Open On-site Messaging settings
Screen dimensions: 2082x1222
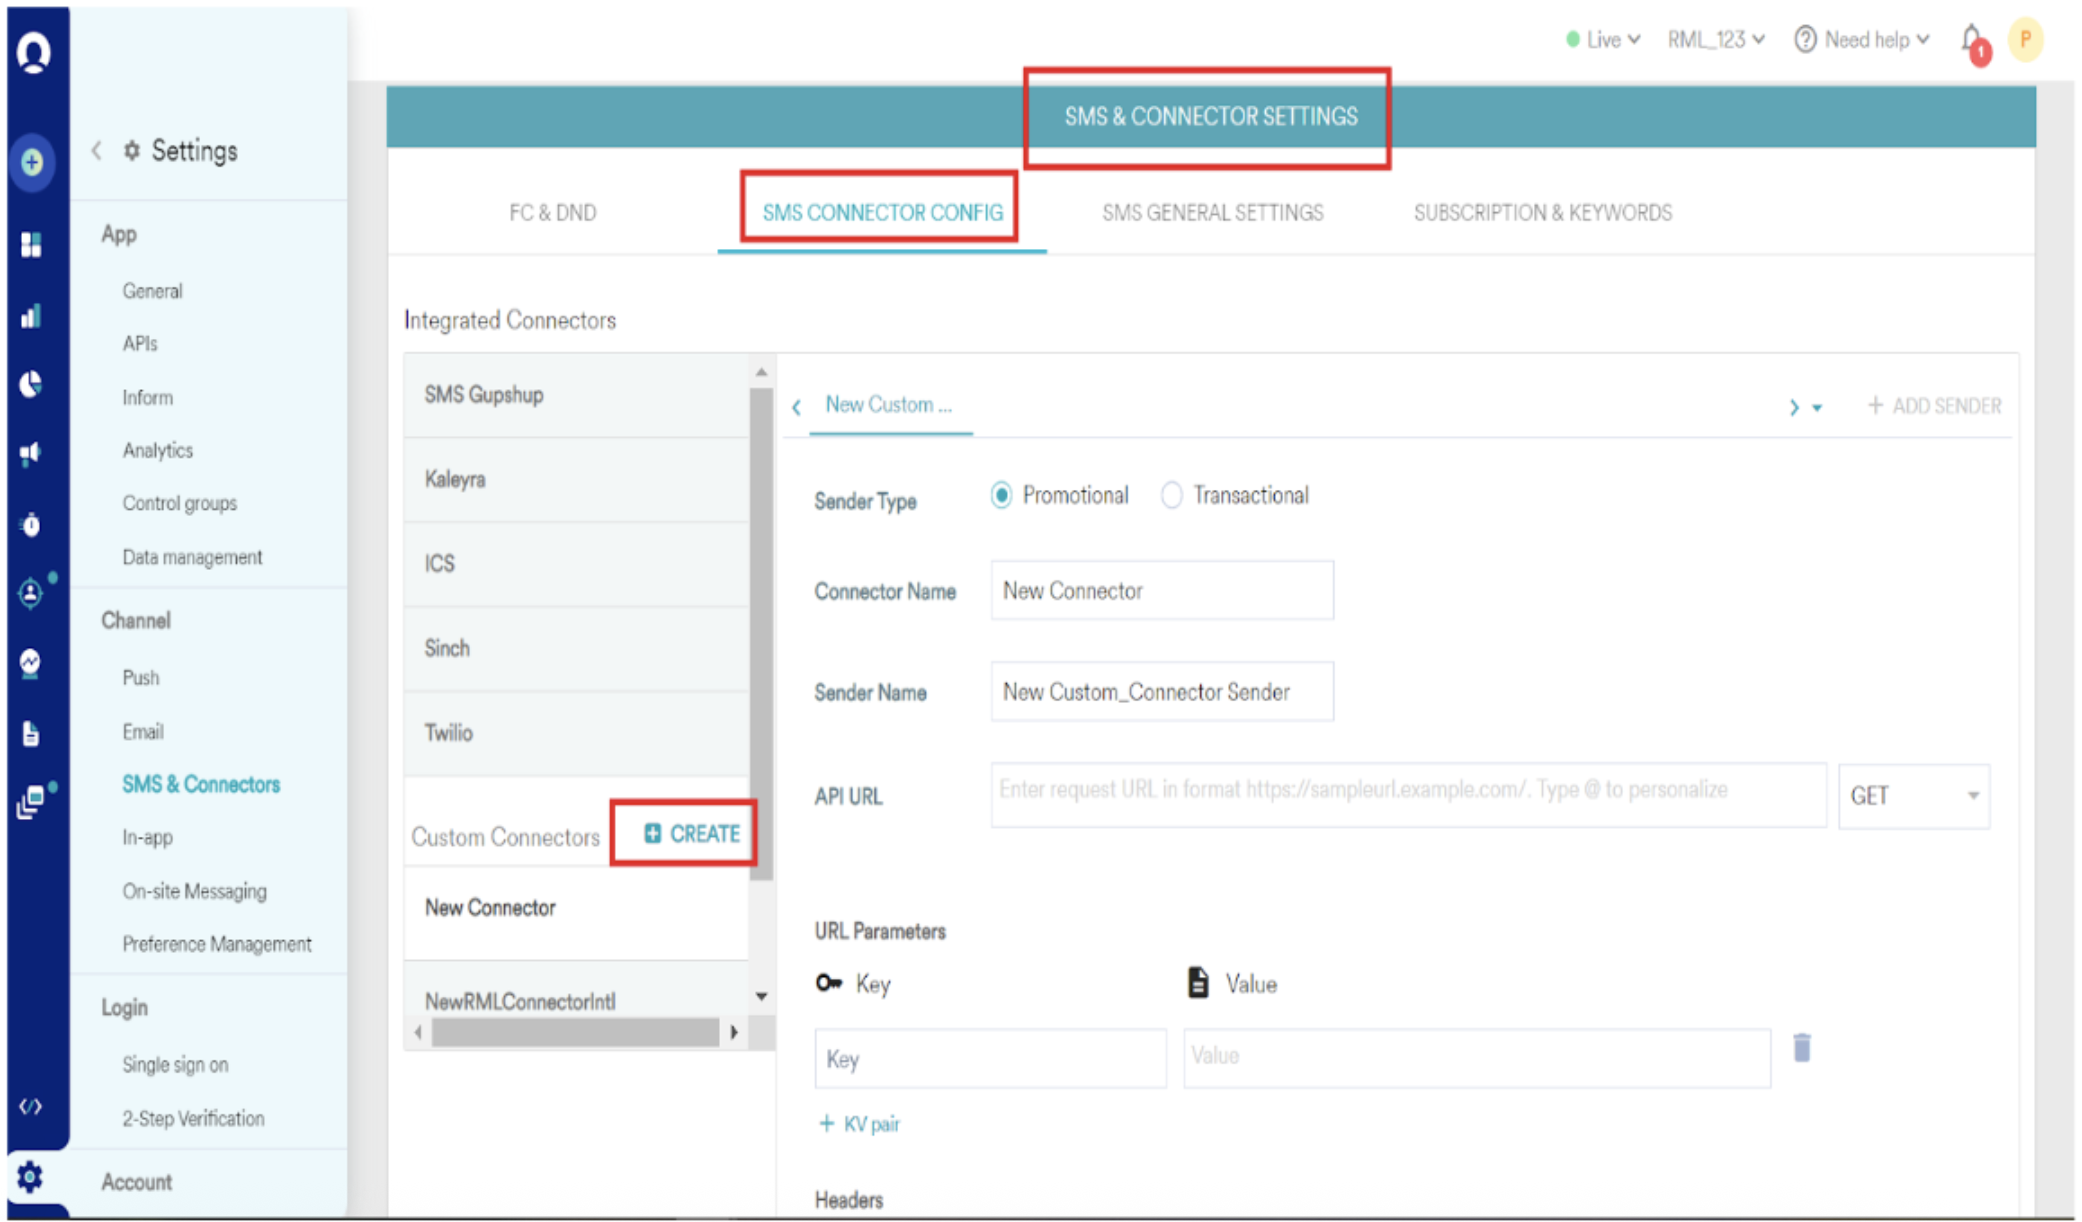point(194,891)
